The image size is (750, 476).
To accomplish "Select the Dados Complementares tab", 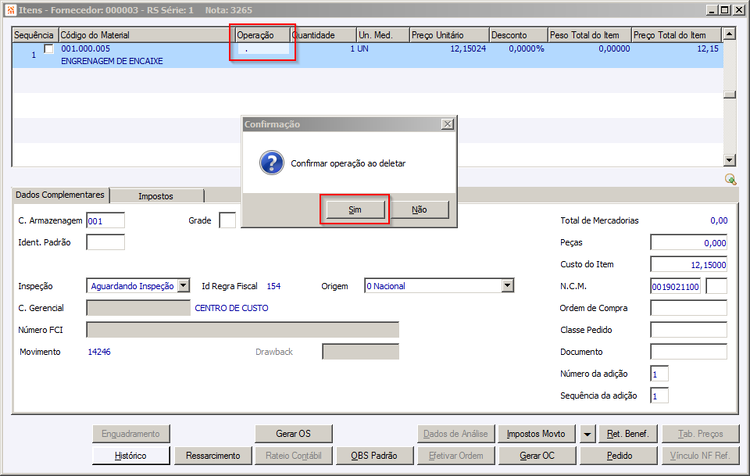I will [60, 195].
